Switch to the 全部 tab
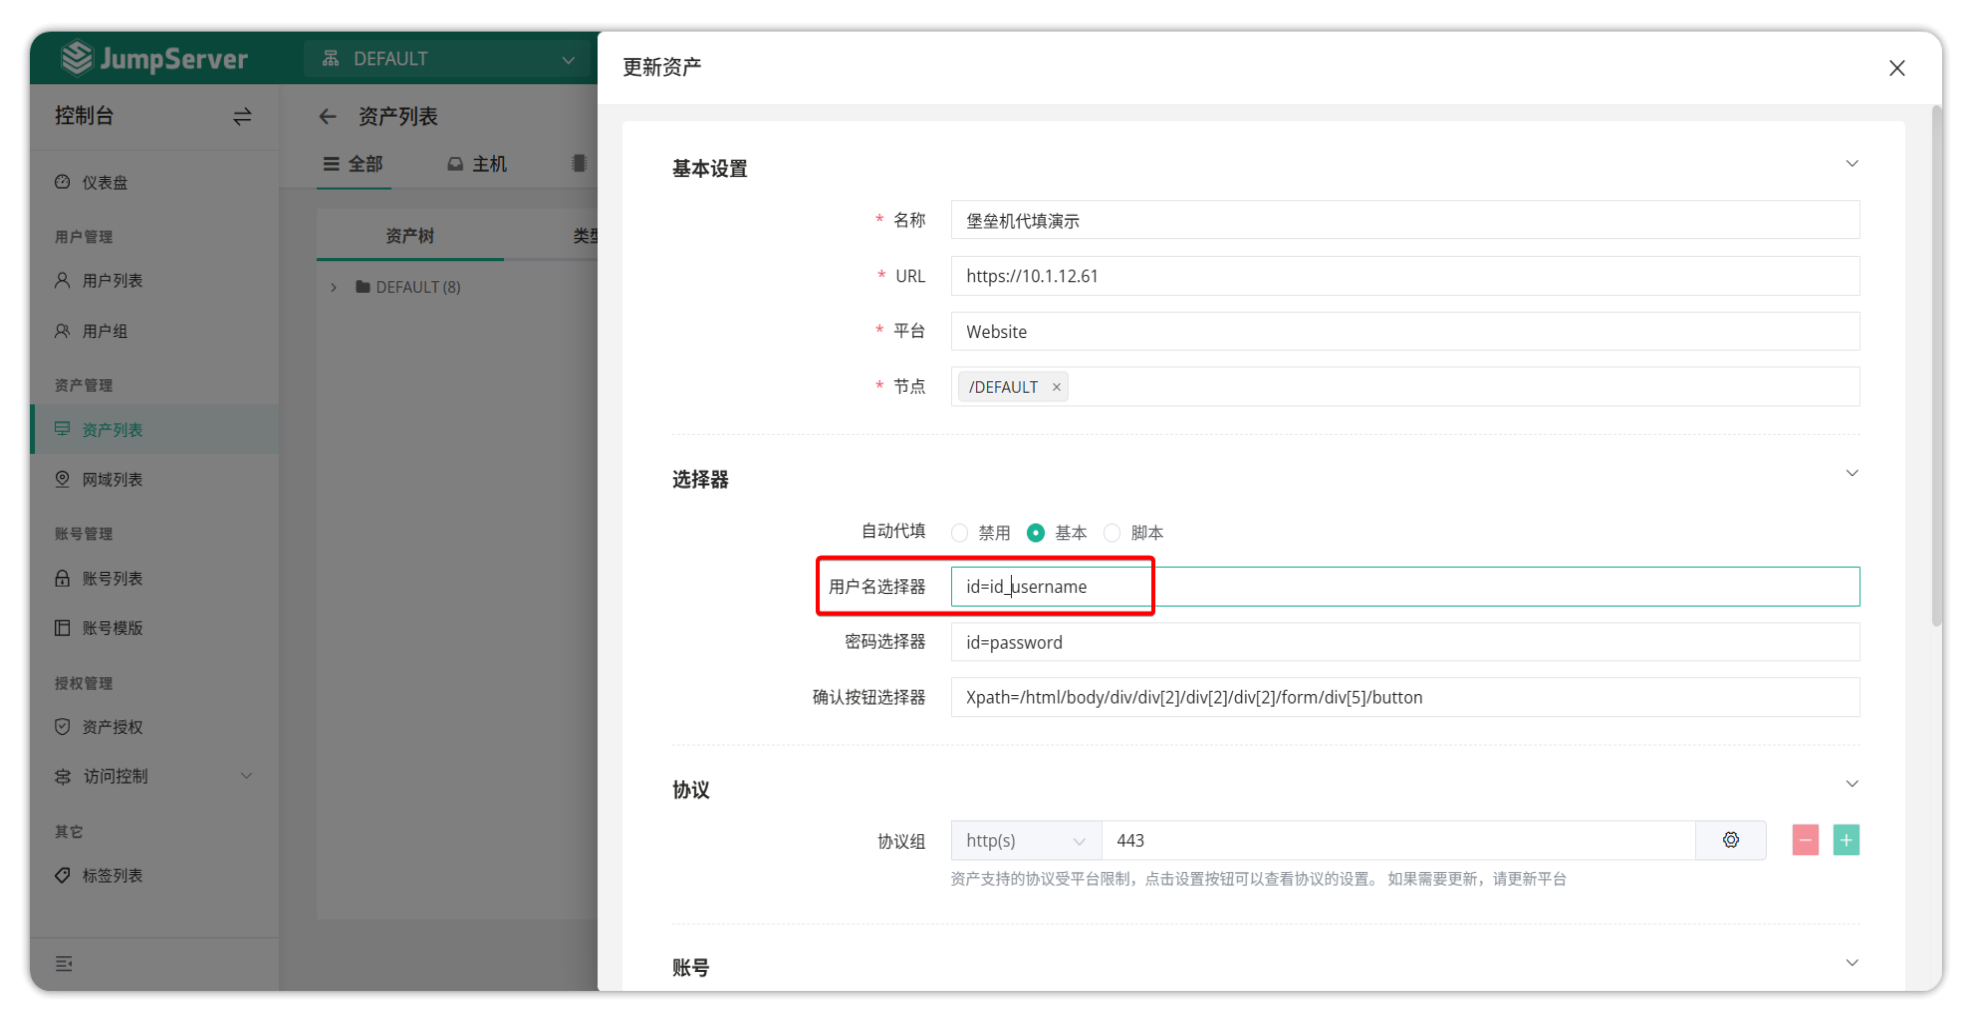Screen dimensions: 1972x1012 tap(353, 164)
